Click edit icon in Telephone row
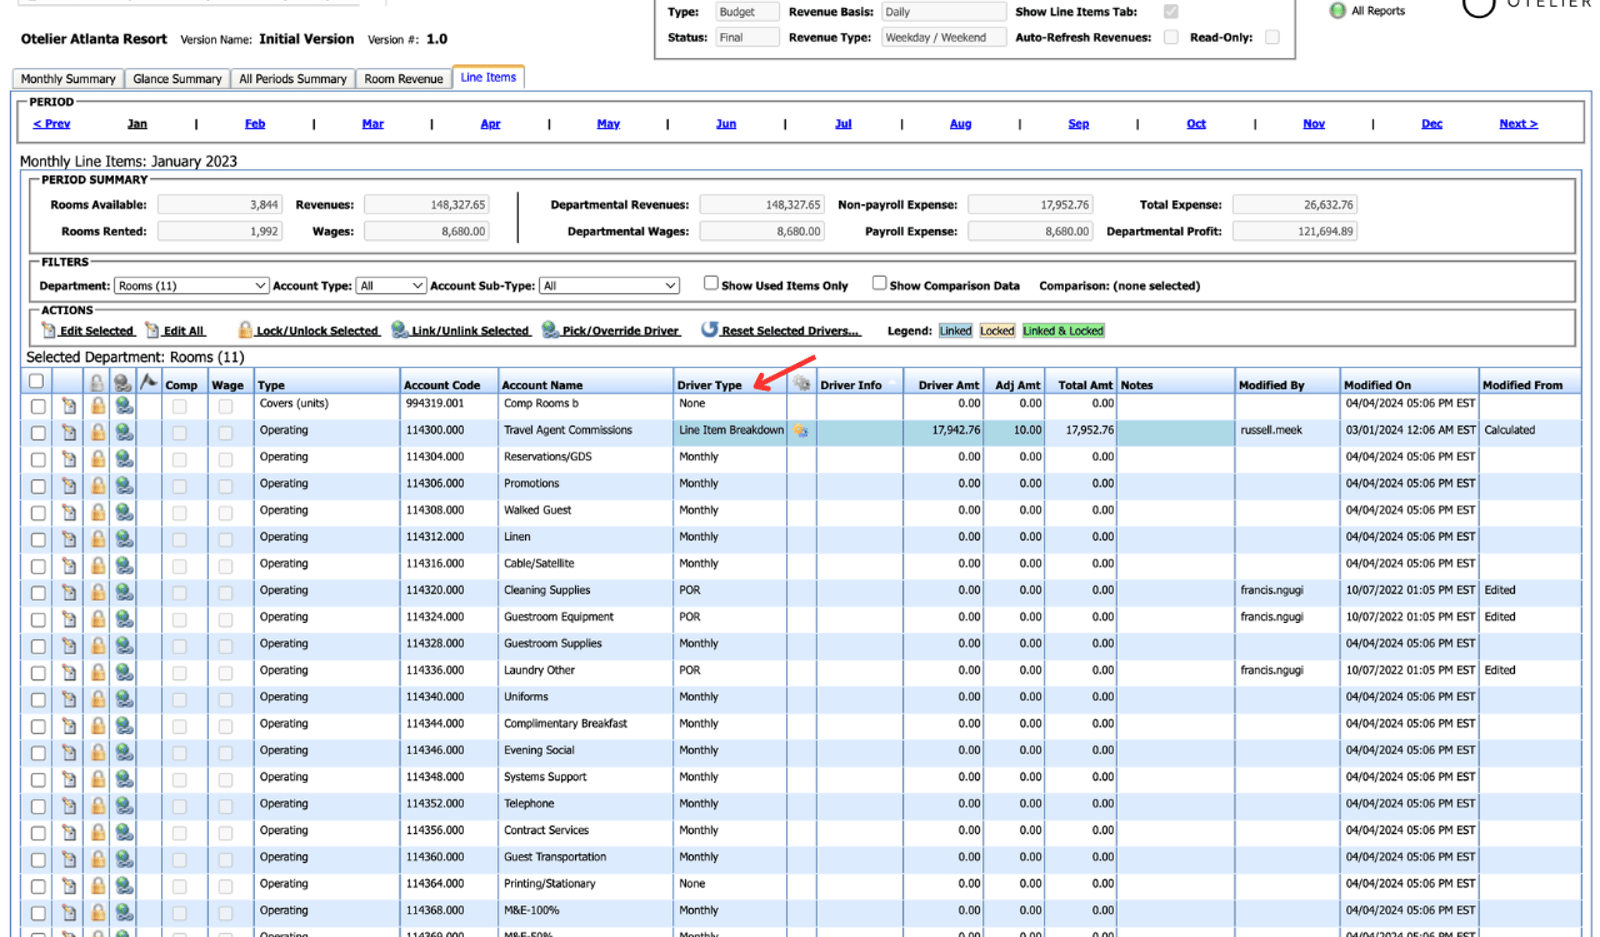The height and width of the screenshot is (937, 1600). click(x=69, y=805)
